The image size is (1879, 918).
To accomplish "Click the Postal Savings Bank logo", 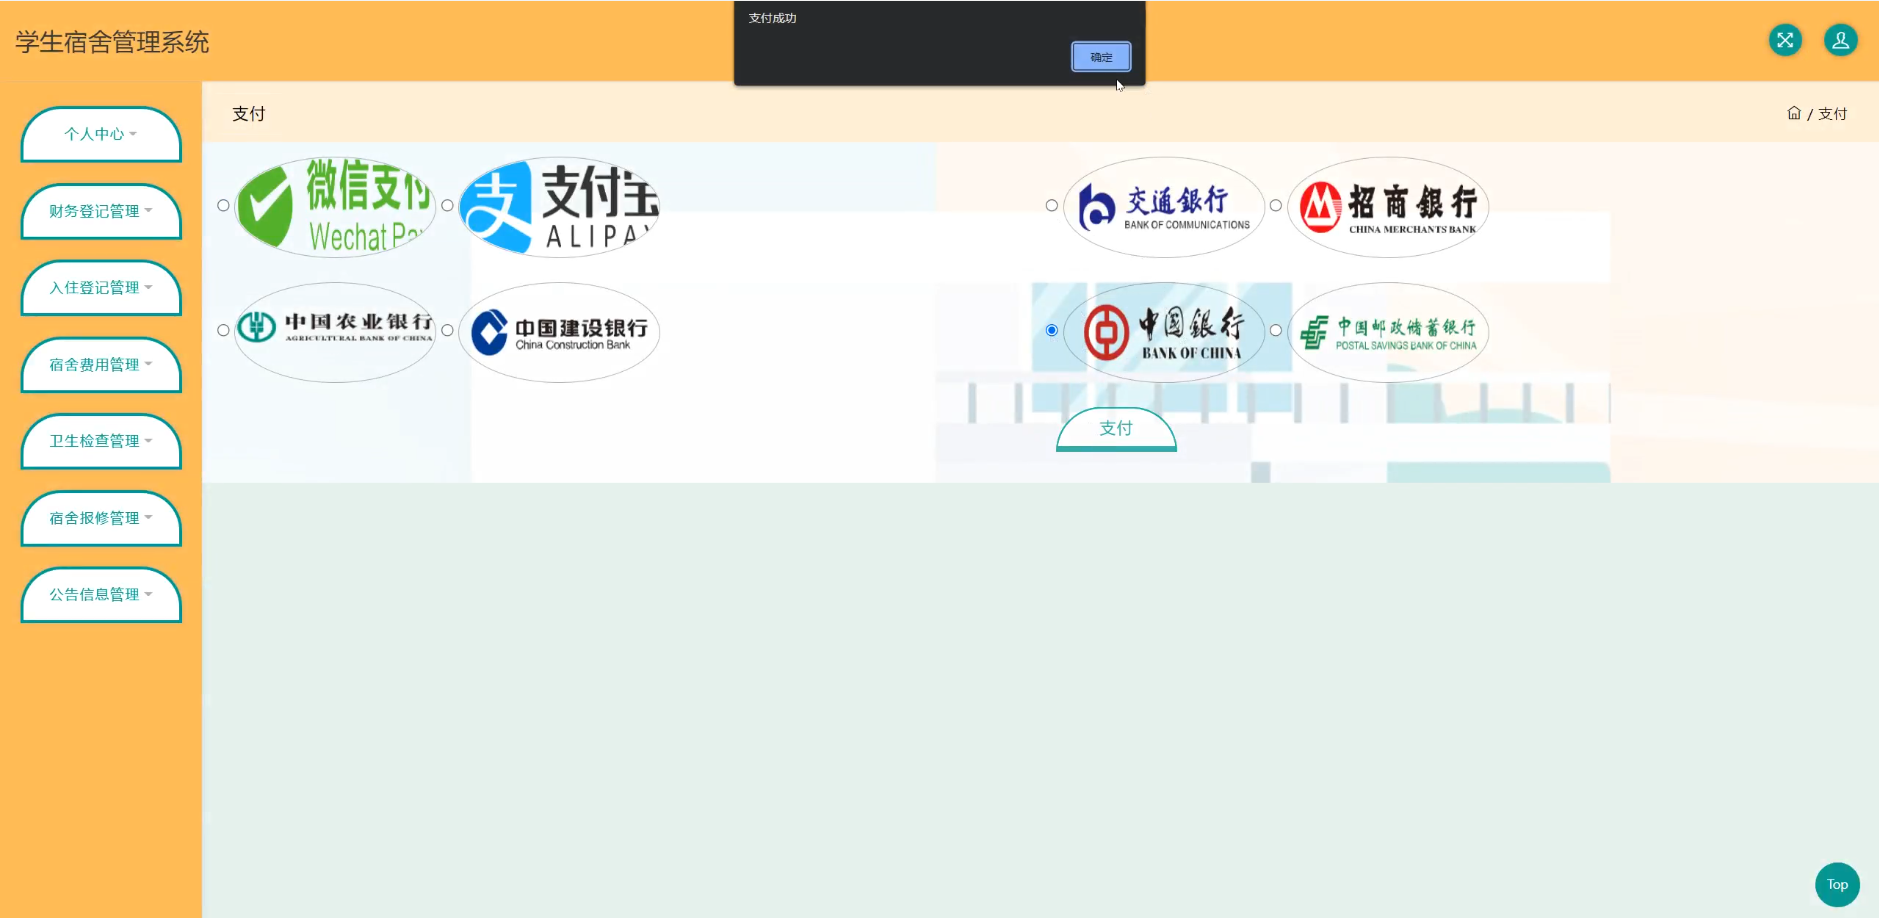I will pyautogui.click(x=1388, y=331).
